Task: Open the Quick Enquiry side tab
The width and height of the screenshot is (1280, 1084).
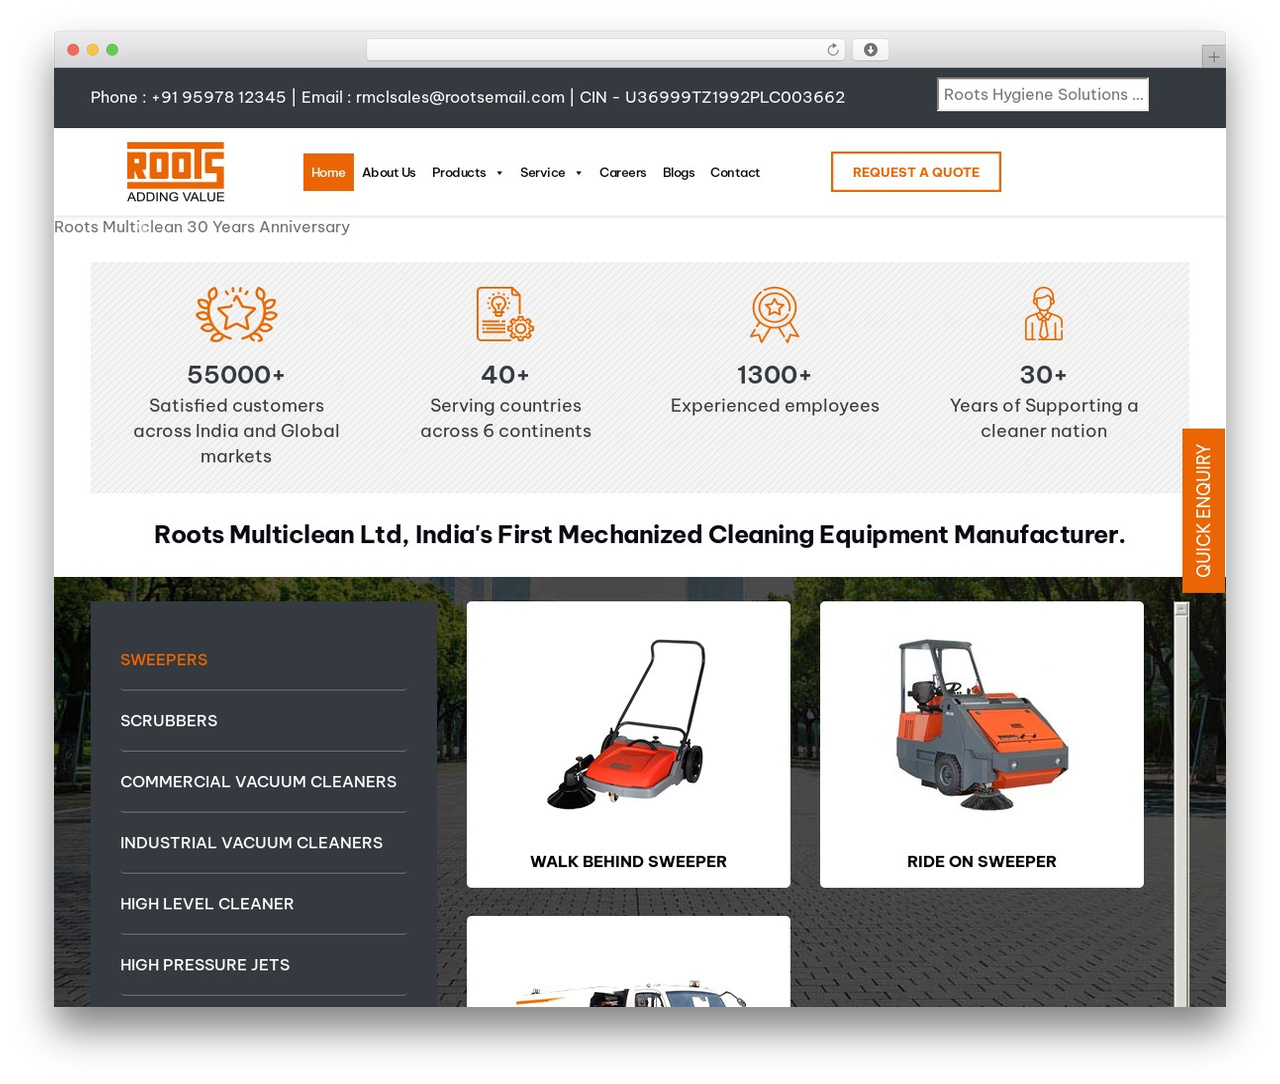Action: point(1203,511)
